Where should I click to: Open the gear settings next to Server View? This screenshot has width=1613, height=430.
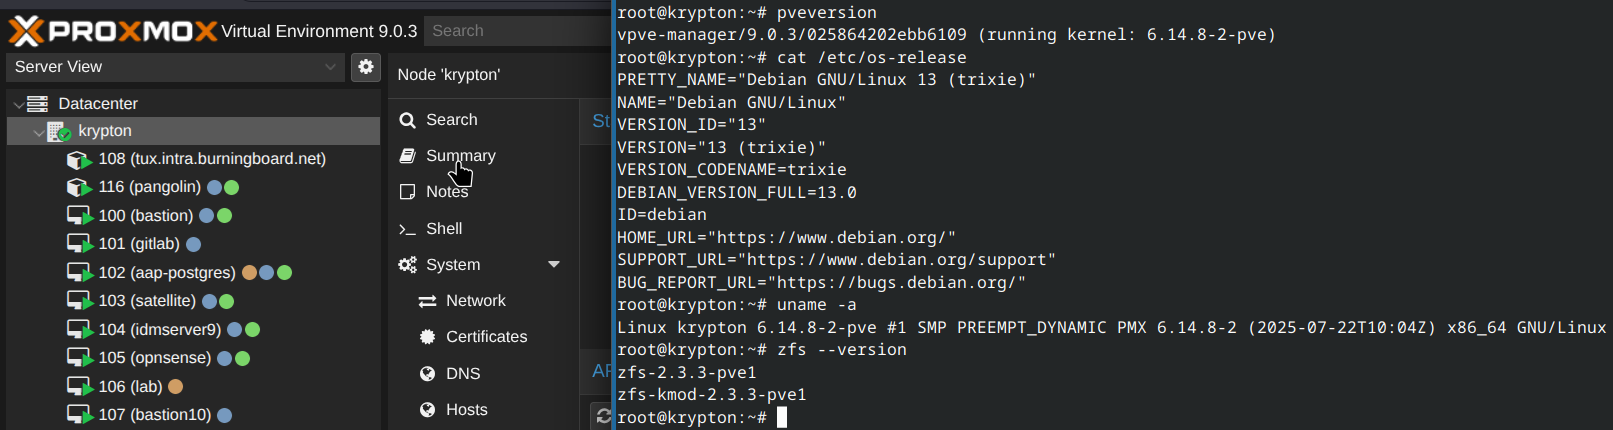point(366,67)
